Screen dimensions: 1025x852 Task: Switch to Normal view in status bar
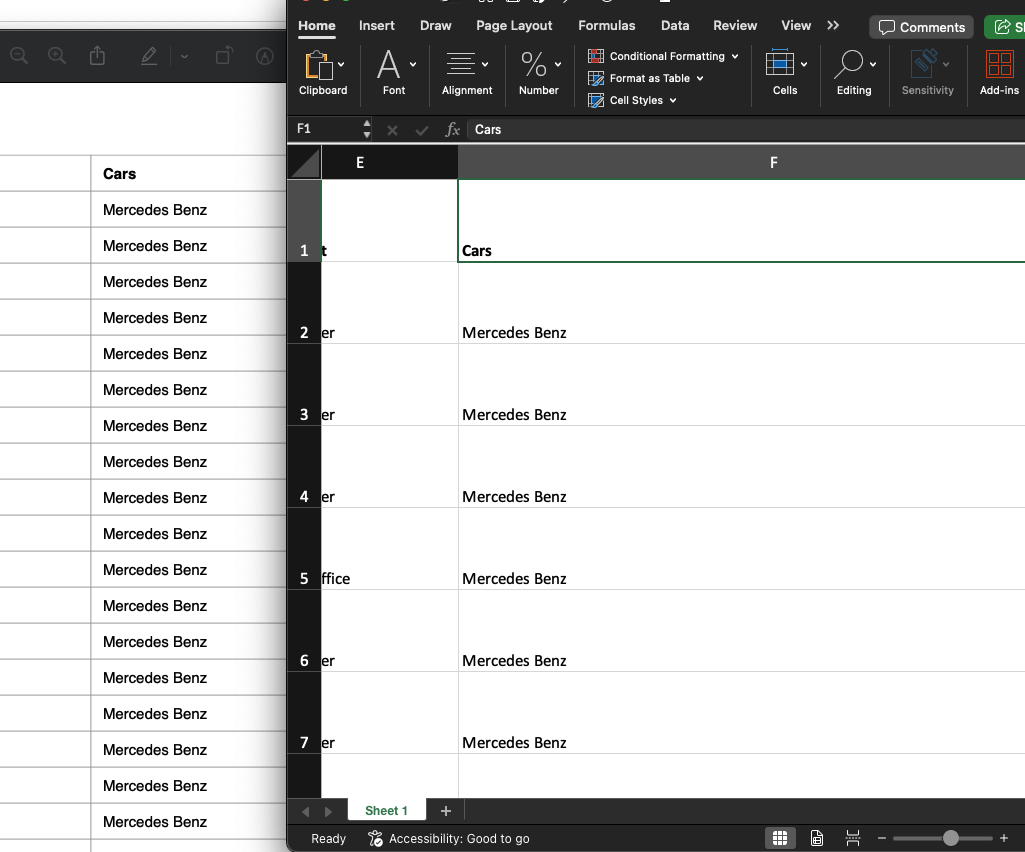pos(780,838)
